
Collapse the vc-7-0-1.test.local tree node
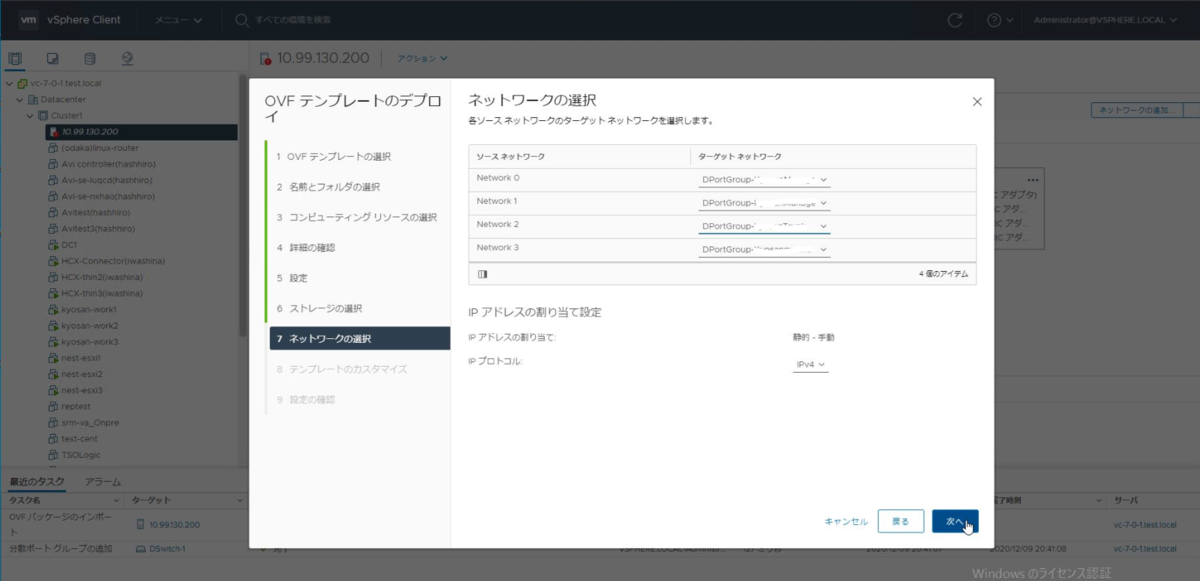[8, 83]
